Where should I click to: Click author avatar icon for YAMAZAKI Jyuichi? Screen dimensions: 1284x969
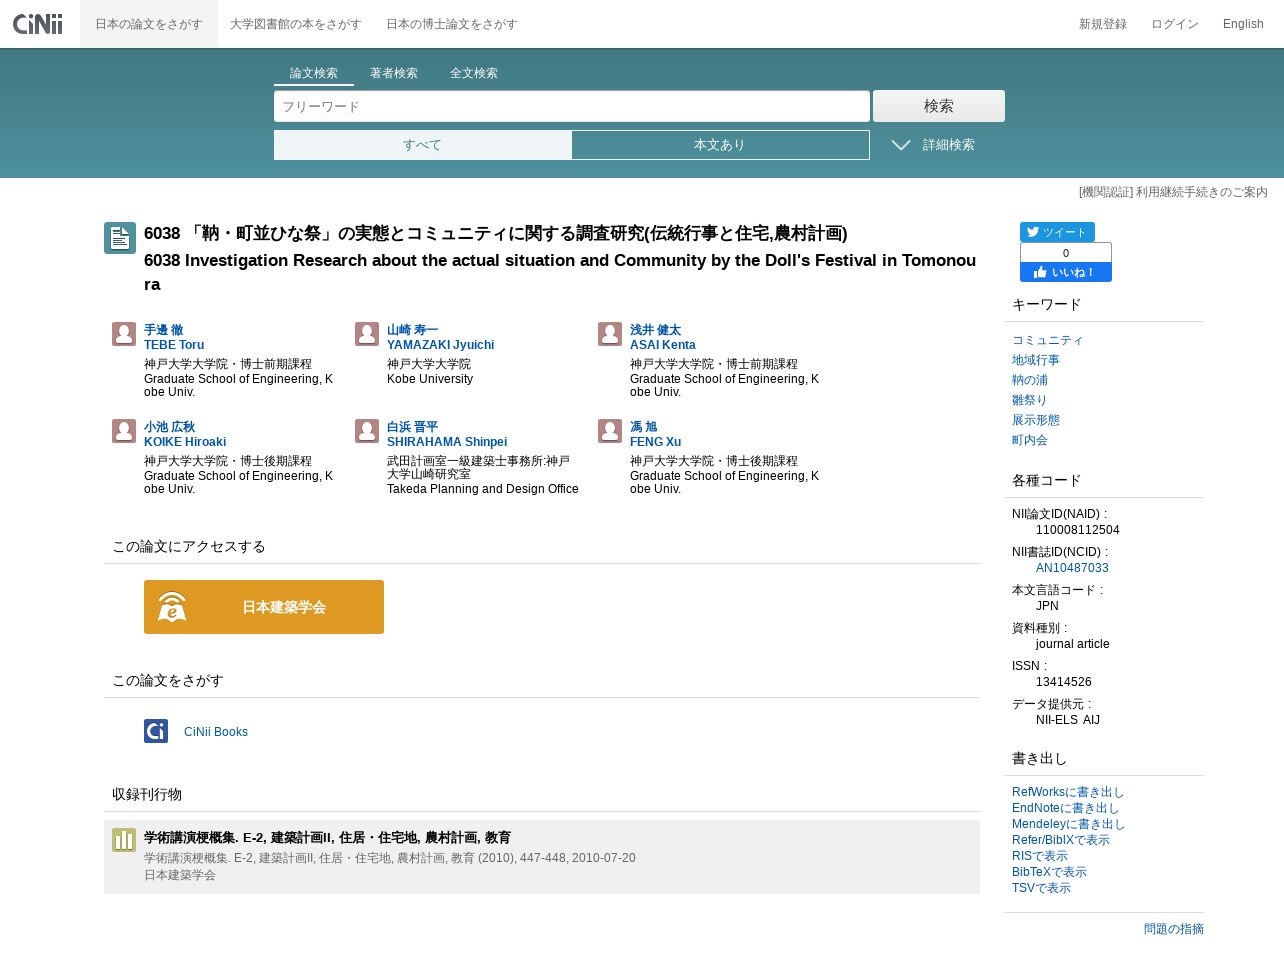pyautogui.click(x=367, y=334)
